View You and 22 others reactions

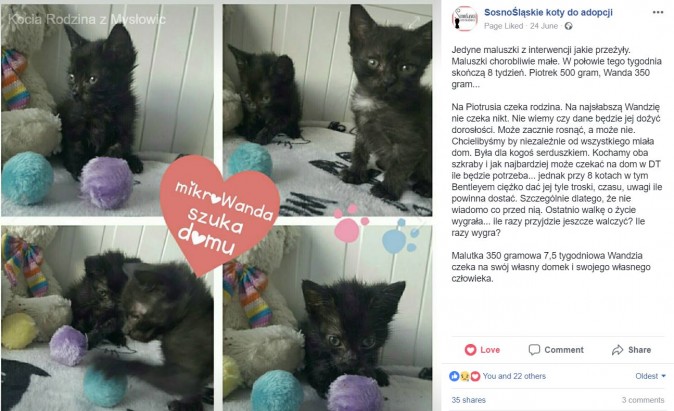pos(514,376)
